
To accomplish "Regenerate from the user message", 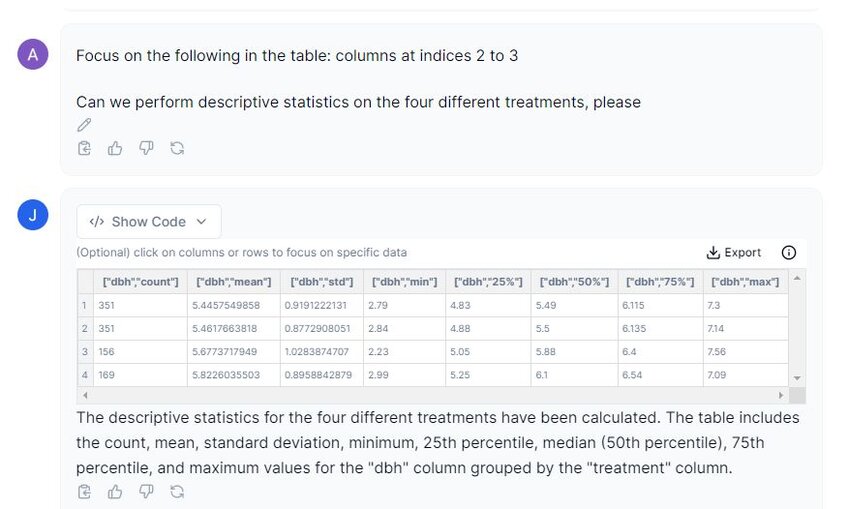I will 177,148.
